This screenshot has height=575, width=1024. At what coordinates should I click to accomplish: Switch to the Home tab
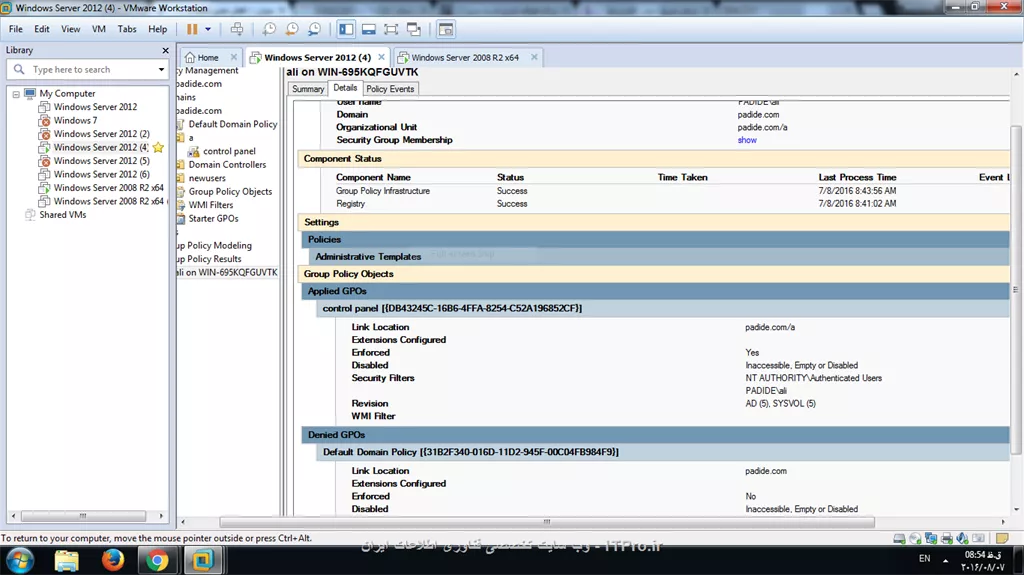[208, 58]
